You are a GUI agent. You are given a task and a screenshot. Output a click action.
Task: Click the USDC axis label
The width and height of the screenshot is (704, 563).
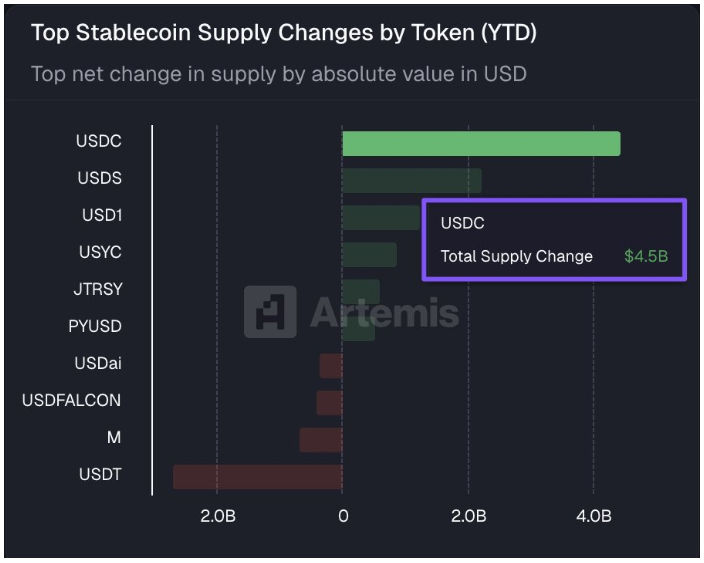pos(98,141)
